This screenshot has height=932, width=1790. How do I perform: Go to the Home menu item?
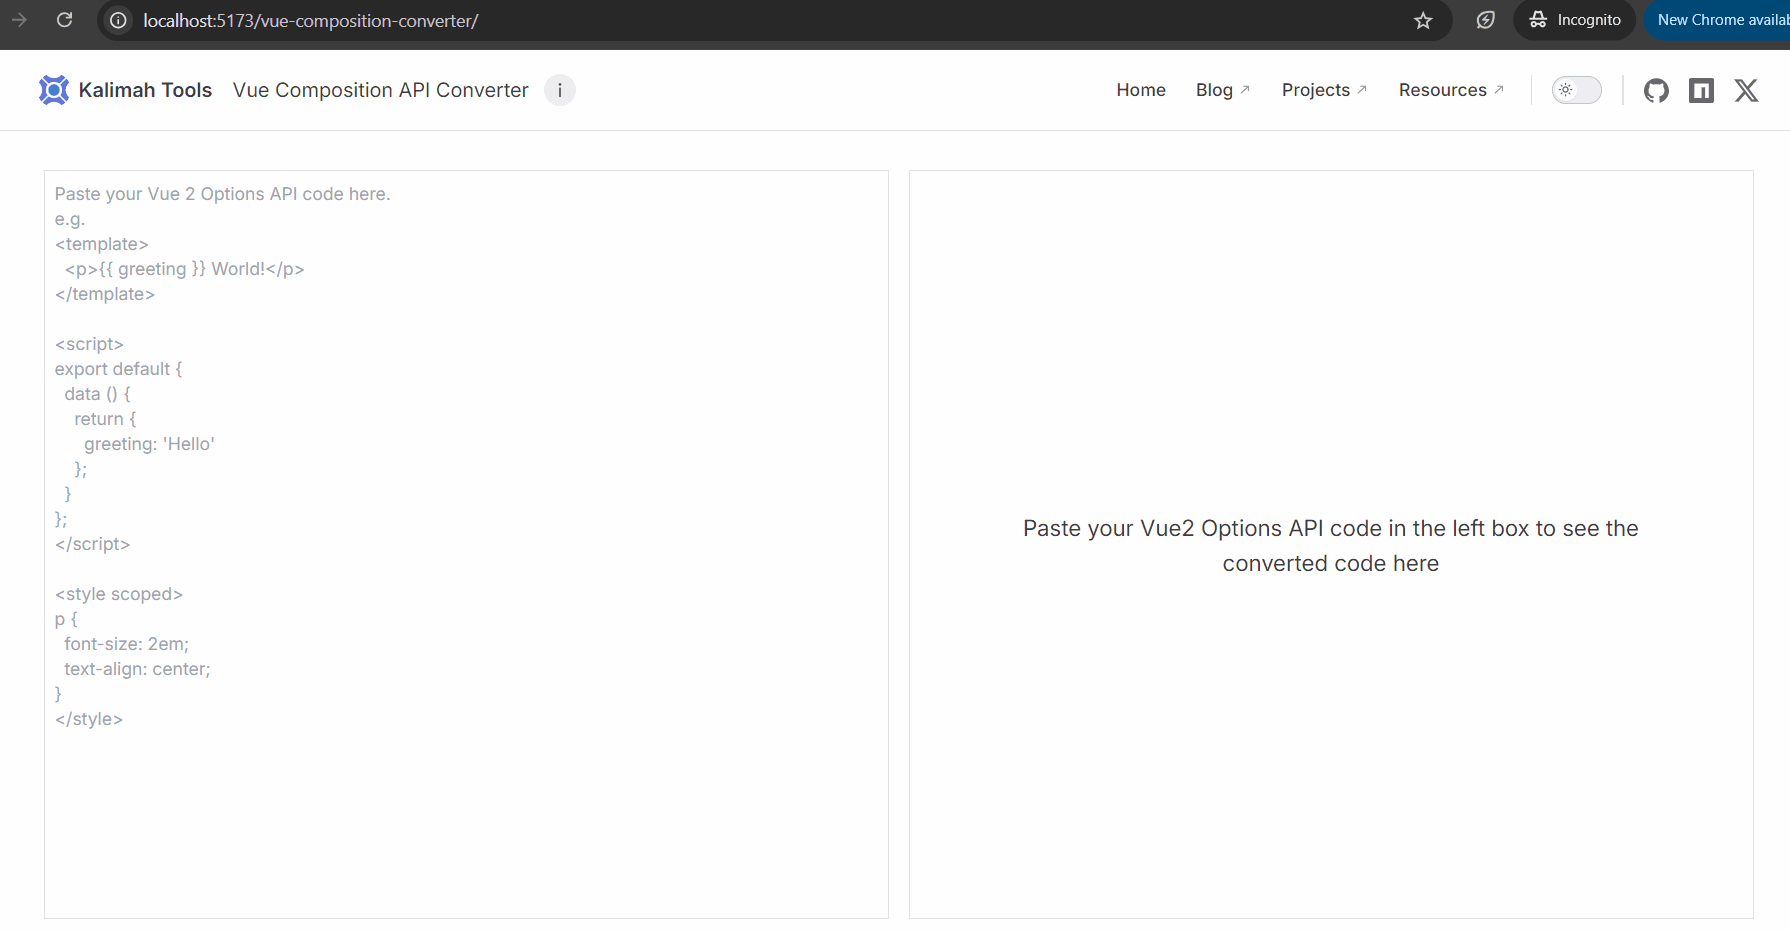coord(1141,90)
